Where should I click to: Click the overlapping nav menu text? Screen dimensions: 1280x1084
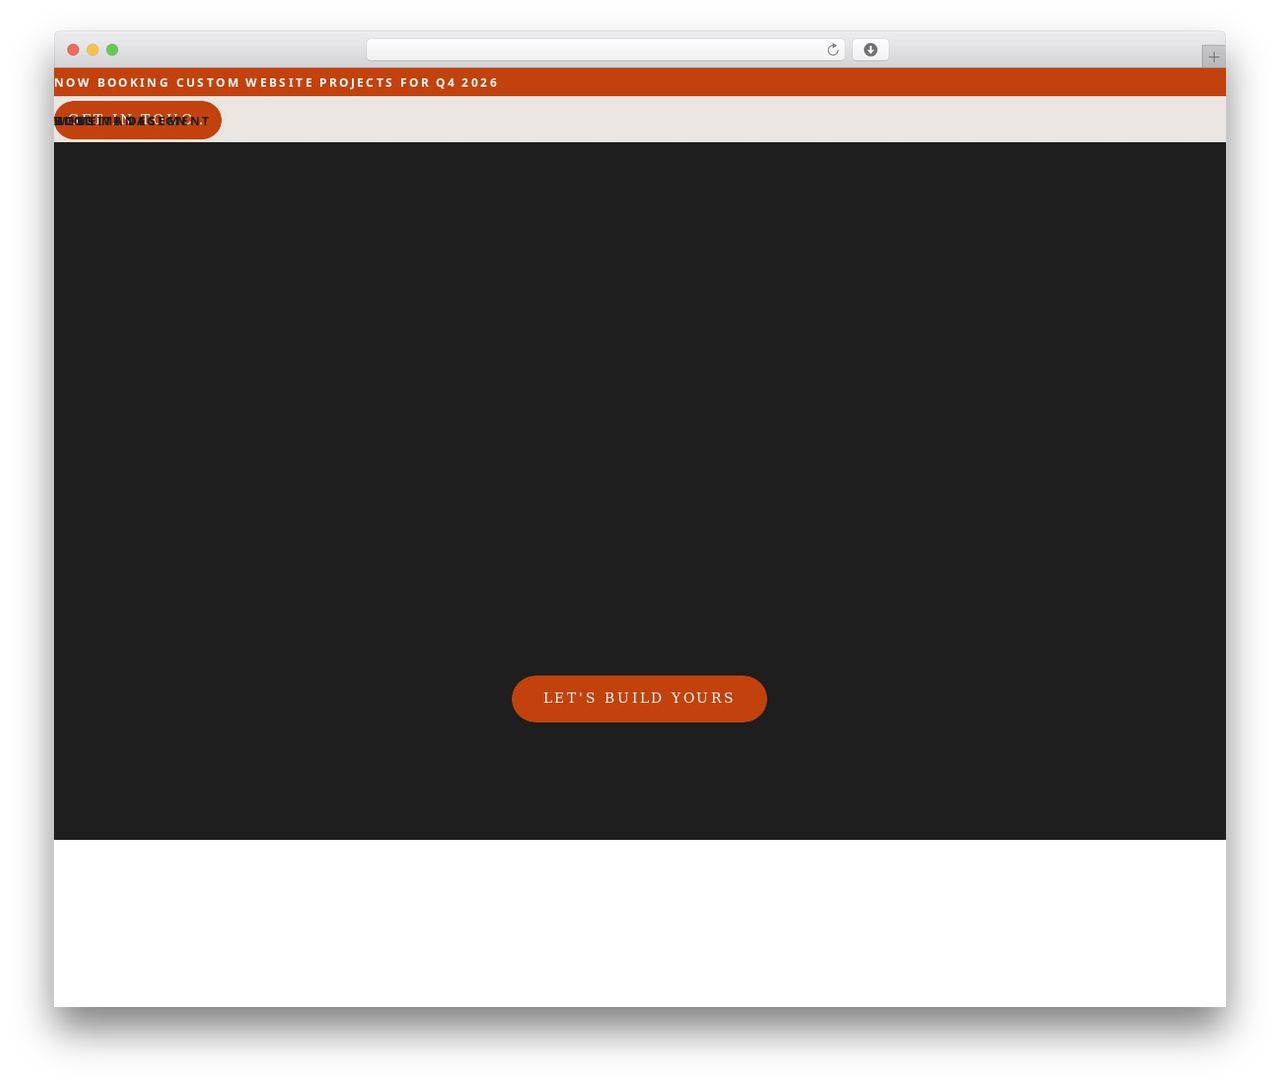coord(131,121)
